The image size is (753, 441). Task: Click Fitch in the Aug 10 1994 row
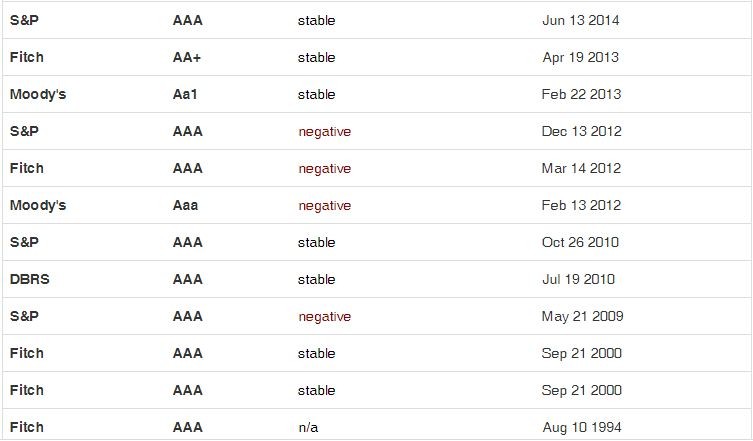pyautogui.click(x=26, y=427)
